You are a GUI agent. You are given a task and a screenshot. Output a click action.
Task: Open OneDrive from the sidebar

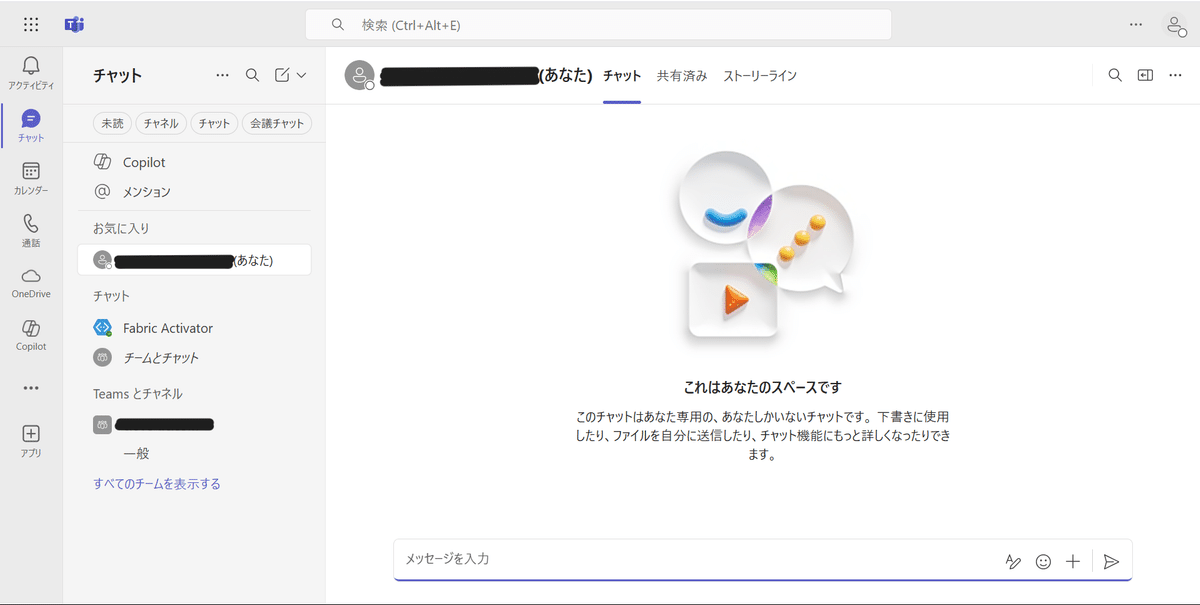pyautogui.click(x=31, y=276)
